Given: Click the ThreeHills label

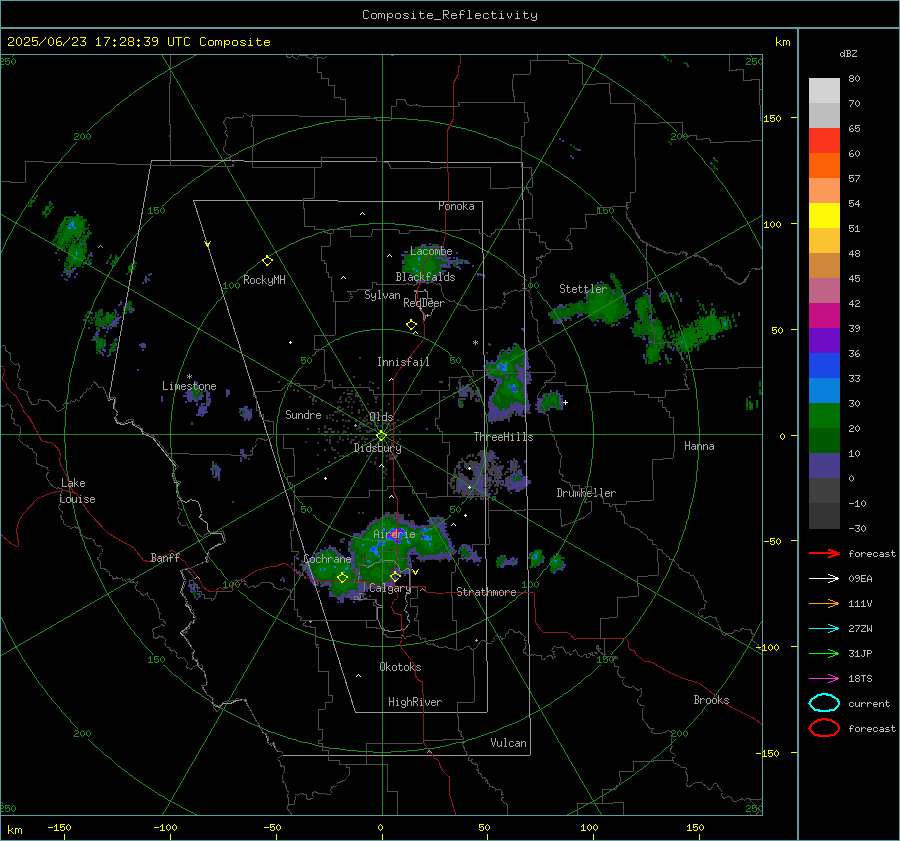Looking at the screenshot, I should (503, 437).
